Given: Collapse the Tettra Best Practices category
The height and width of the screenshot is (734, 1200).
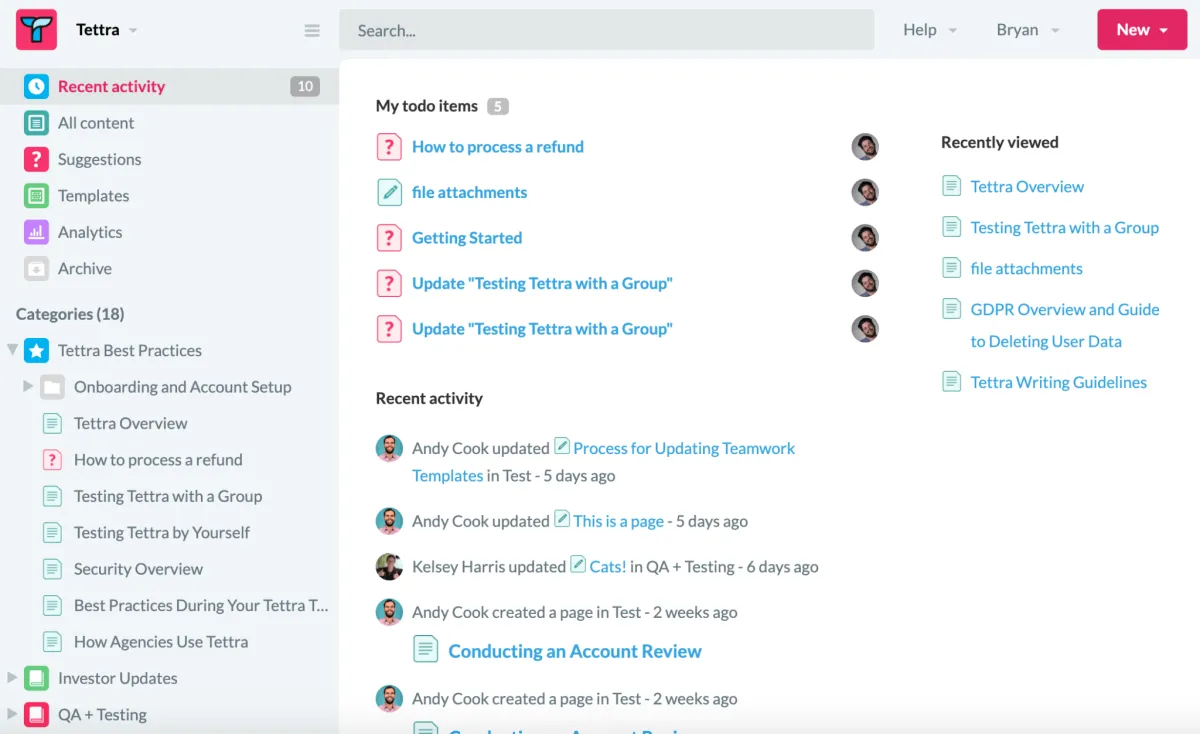Looking at the screenshot, I should click(x=12, y=351).
